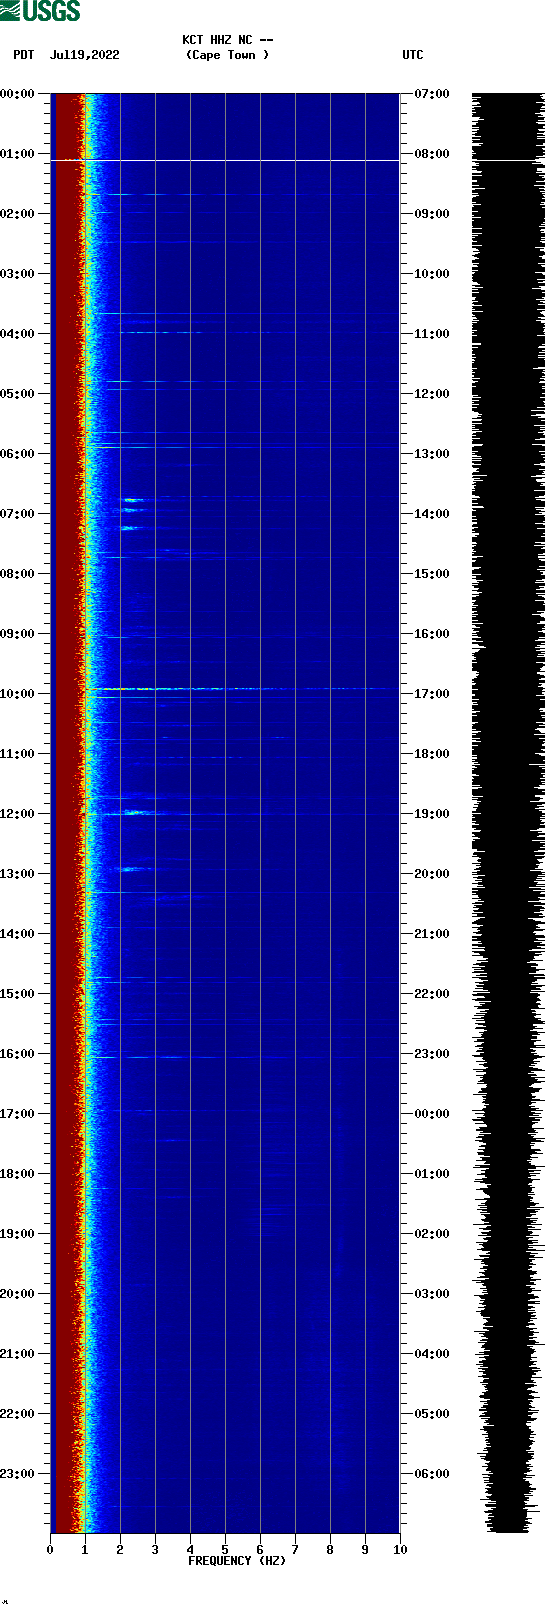Click the 0 Hz frequency tick label
Image resolution: width=552 pixels, height=1613 pixels.
click(x=50, y=1550)
